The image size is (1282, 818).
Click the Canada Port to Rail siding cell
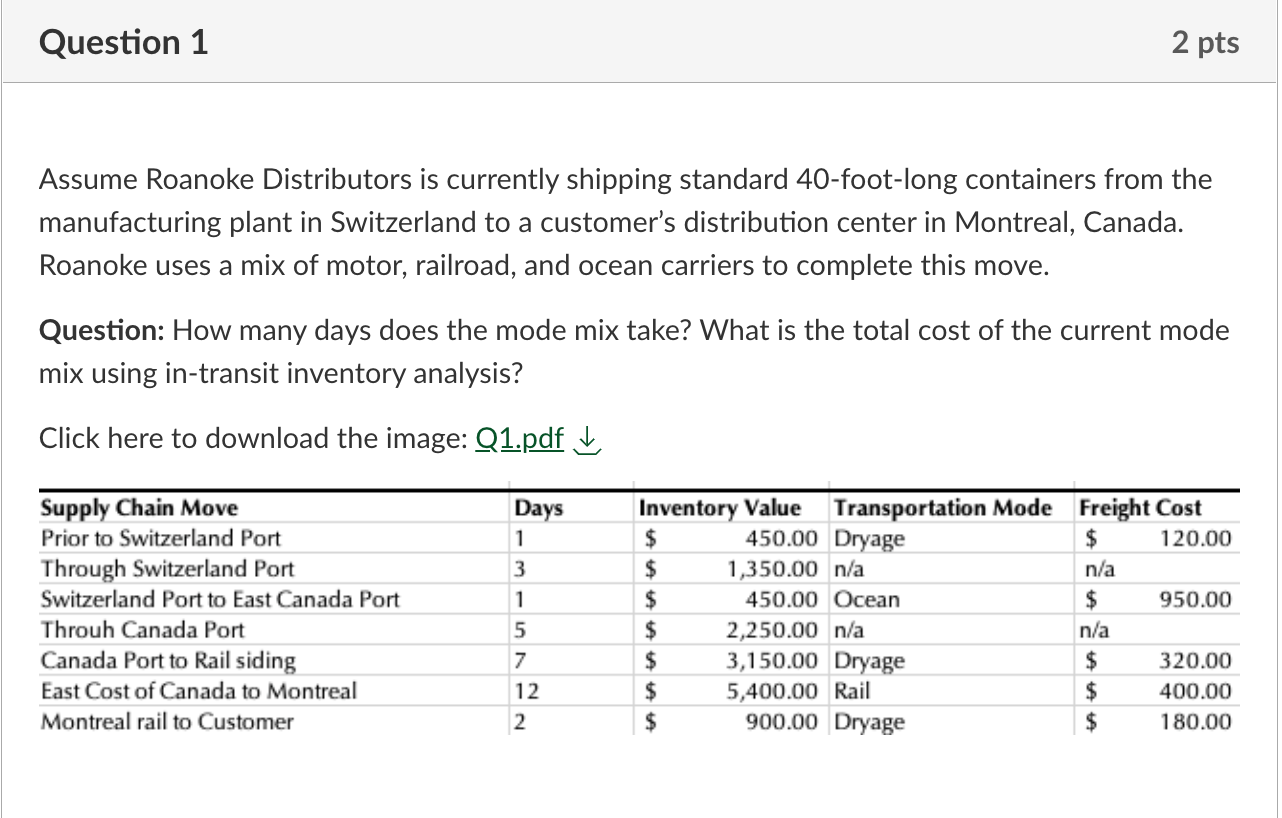(x=168, y=660)
